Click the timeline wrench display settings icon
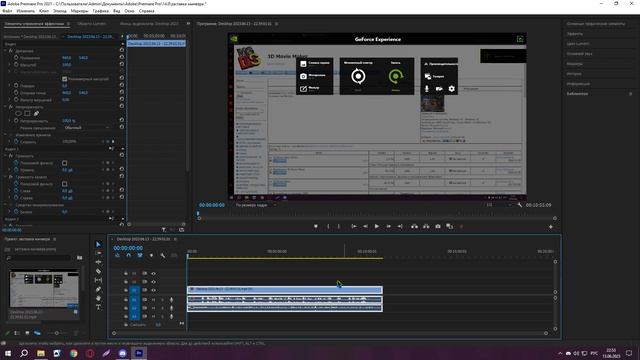Screen dimensions: 640x360 pos(163,256)
